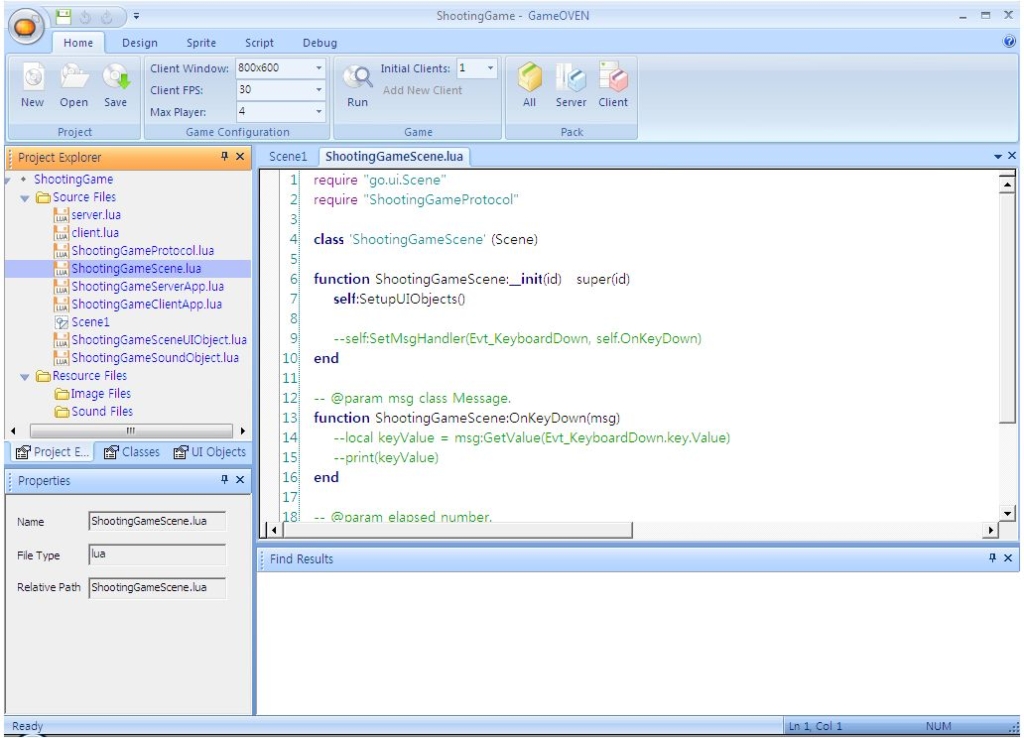Switch to the Home ribbon tab
Screen dimensions: 1024x738
(x=78, y=42)
